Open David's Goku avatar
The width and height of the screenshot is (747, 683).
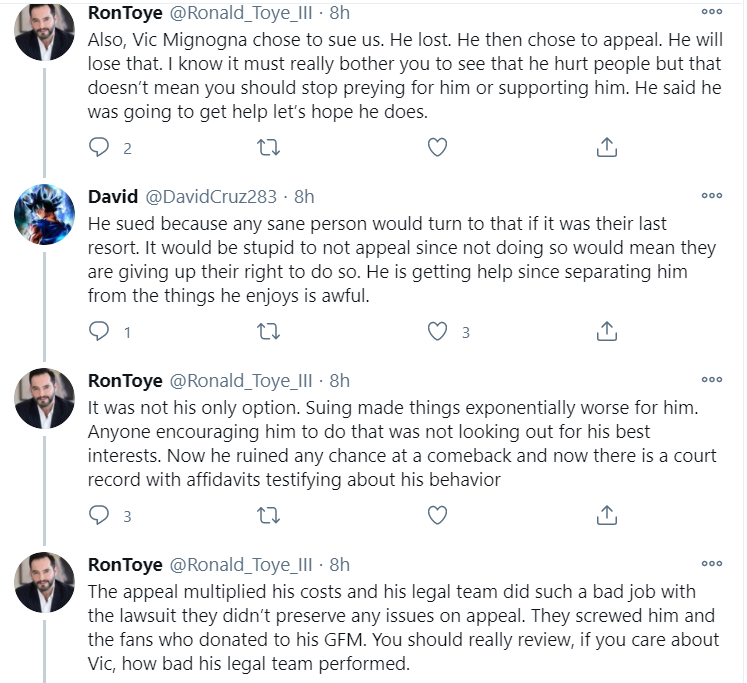click(x=44, y=214)
